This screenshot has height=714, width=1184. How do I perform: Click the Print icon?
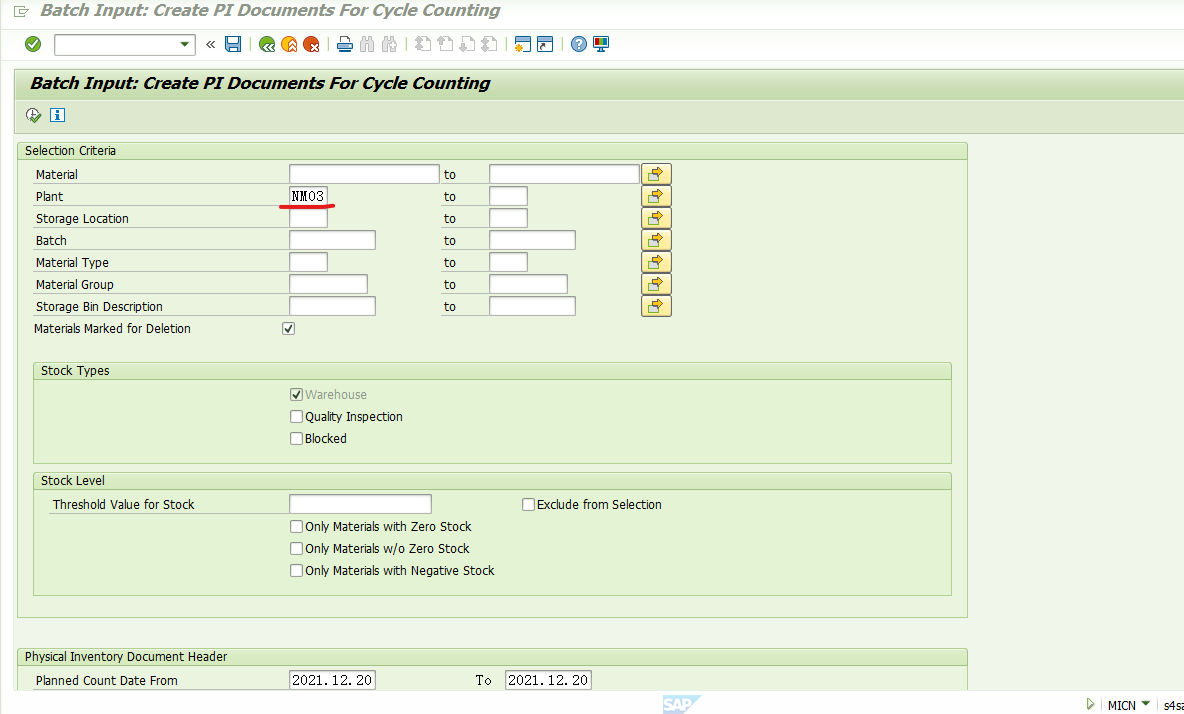coord(345,45)
